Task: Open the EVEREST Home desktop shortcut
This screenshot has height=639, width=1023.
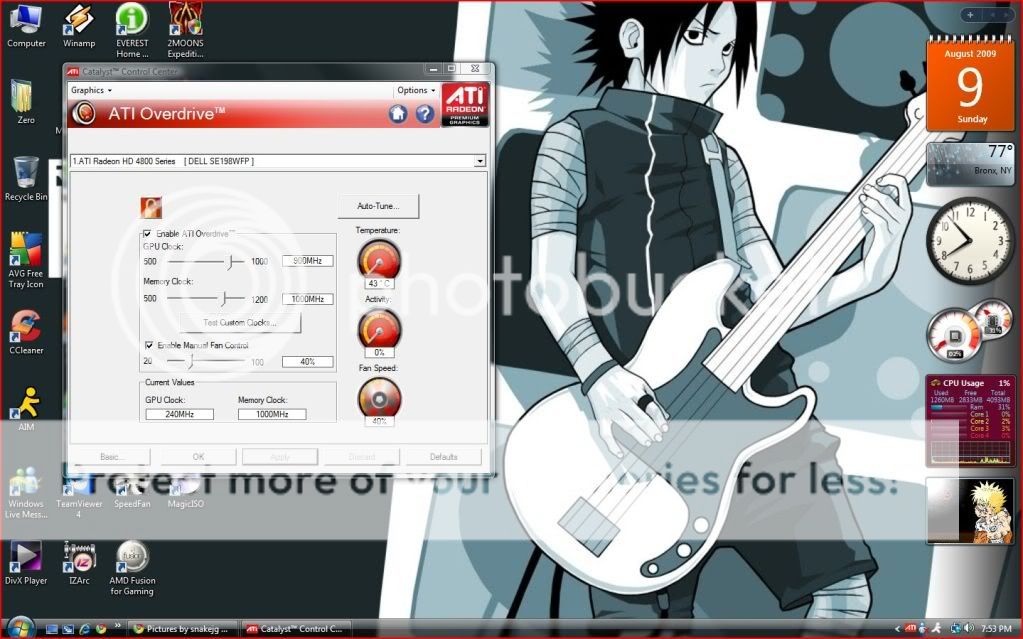Action: [132, 31]
